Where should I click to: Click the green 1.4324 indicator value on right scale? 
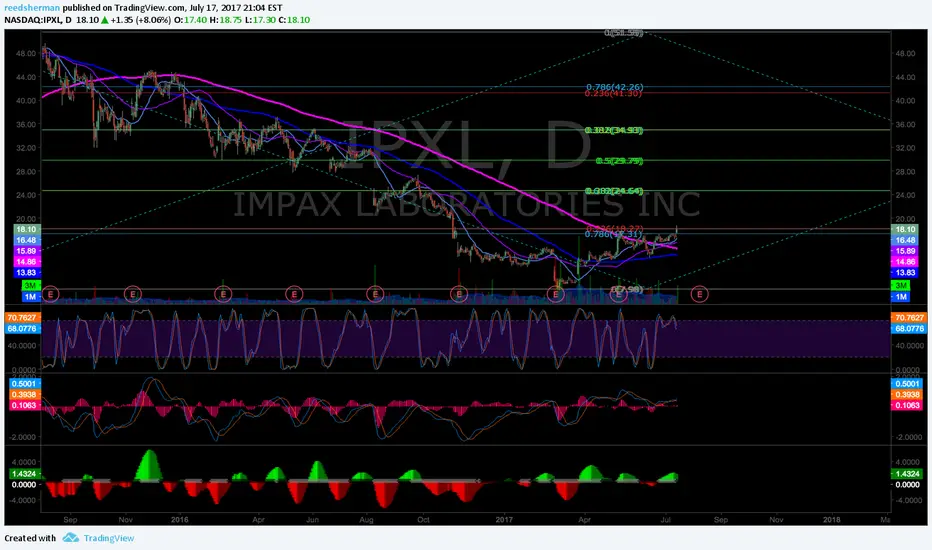coord(906,474)
